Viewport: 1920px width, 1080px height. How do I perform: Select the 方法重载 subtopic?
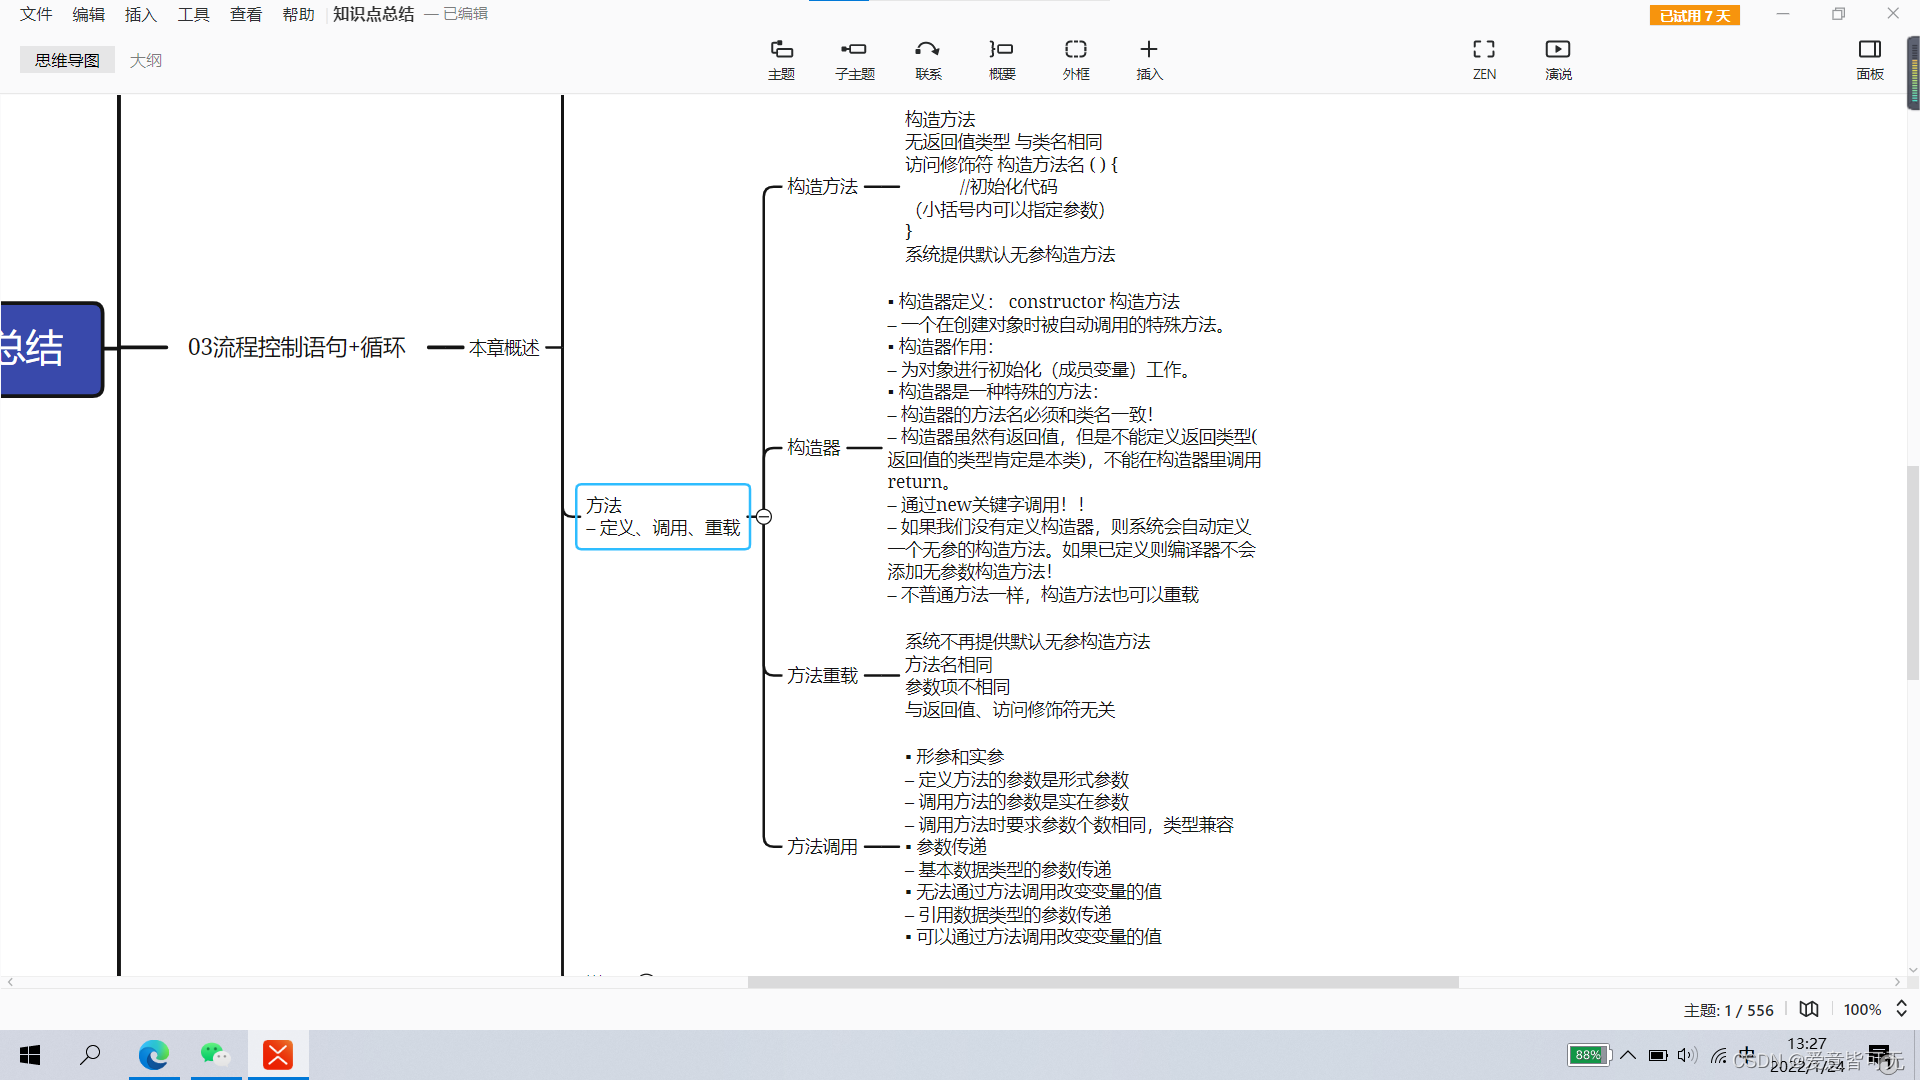pyautogui.click(x=822, y=675)
